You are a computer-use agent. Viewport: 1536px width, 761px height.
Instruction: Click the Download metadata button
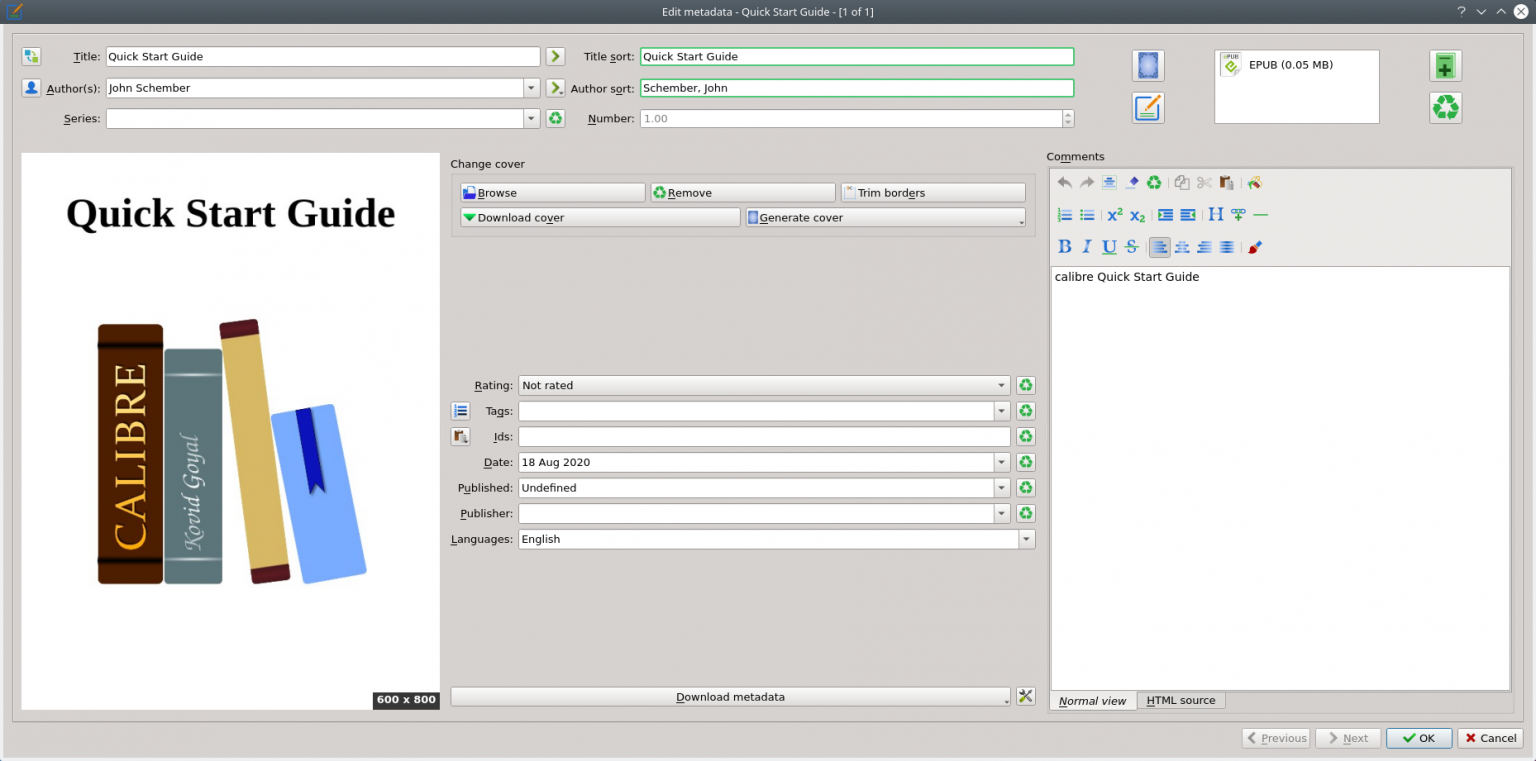(731, 697)
